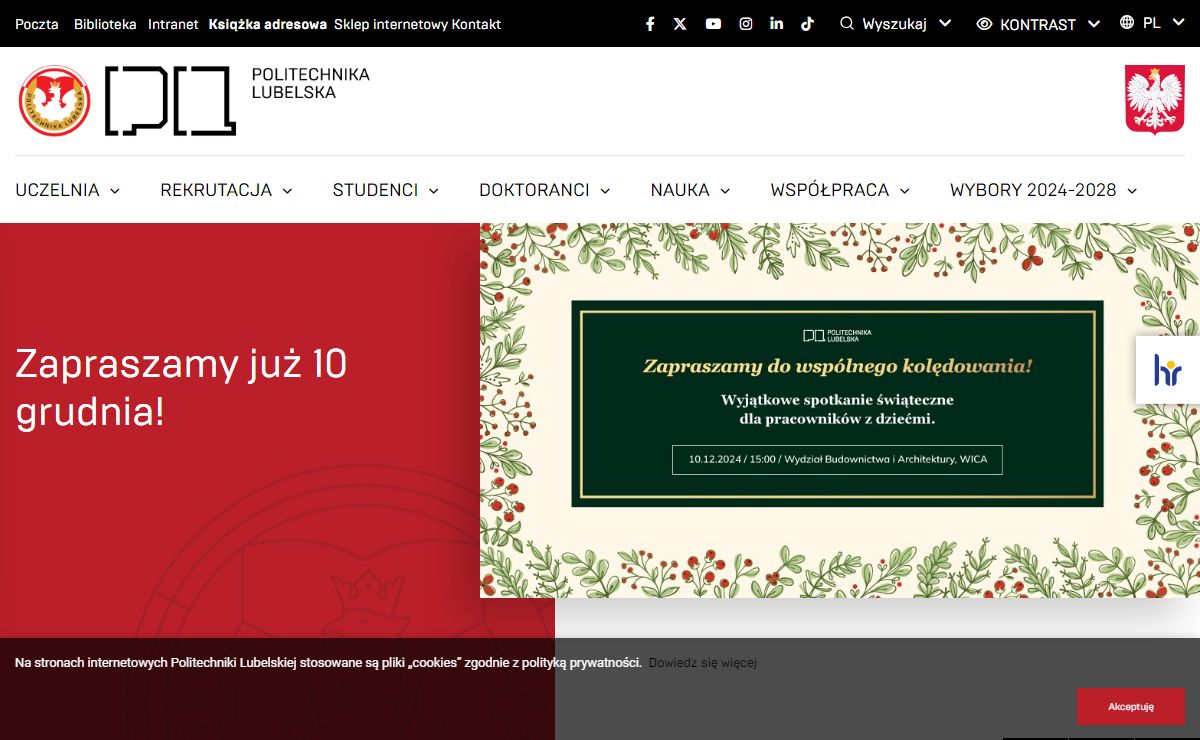Expand the WYBORY 2024-2028 menu
Image resolution: width=1200 pixels, height=740 pixels.
1044,190
